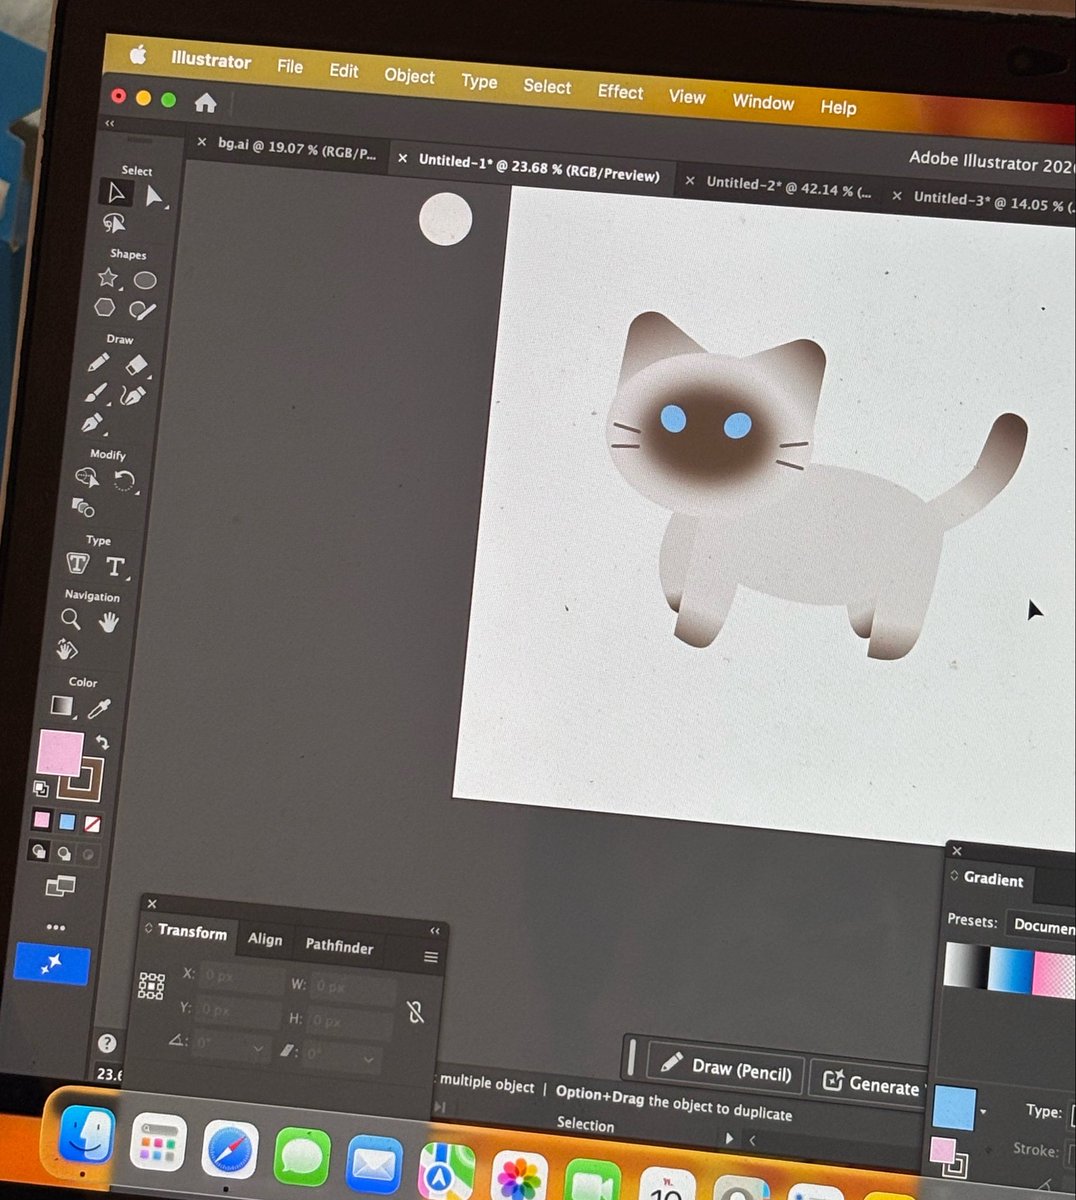Image resolution: width=1076 pixels, height=1200 pixels.
Task: Select the Blob Brush tool in Shapes
Action: (x=142, y=311)
